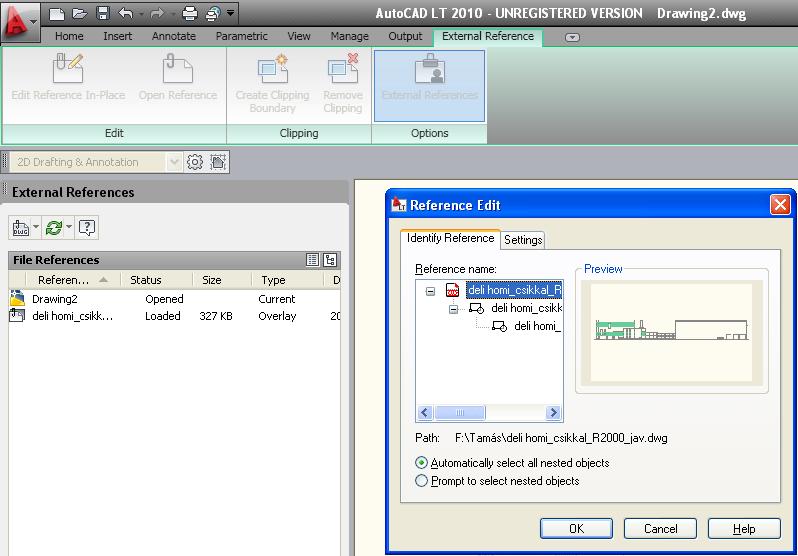Undo the last action
Screen dimensions: 798x556
(125, 13)
